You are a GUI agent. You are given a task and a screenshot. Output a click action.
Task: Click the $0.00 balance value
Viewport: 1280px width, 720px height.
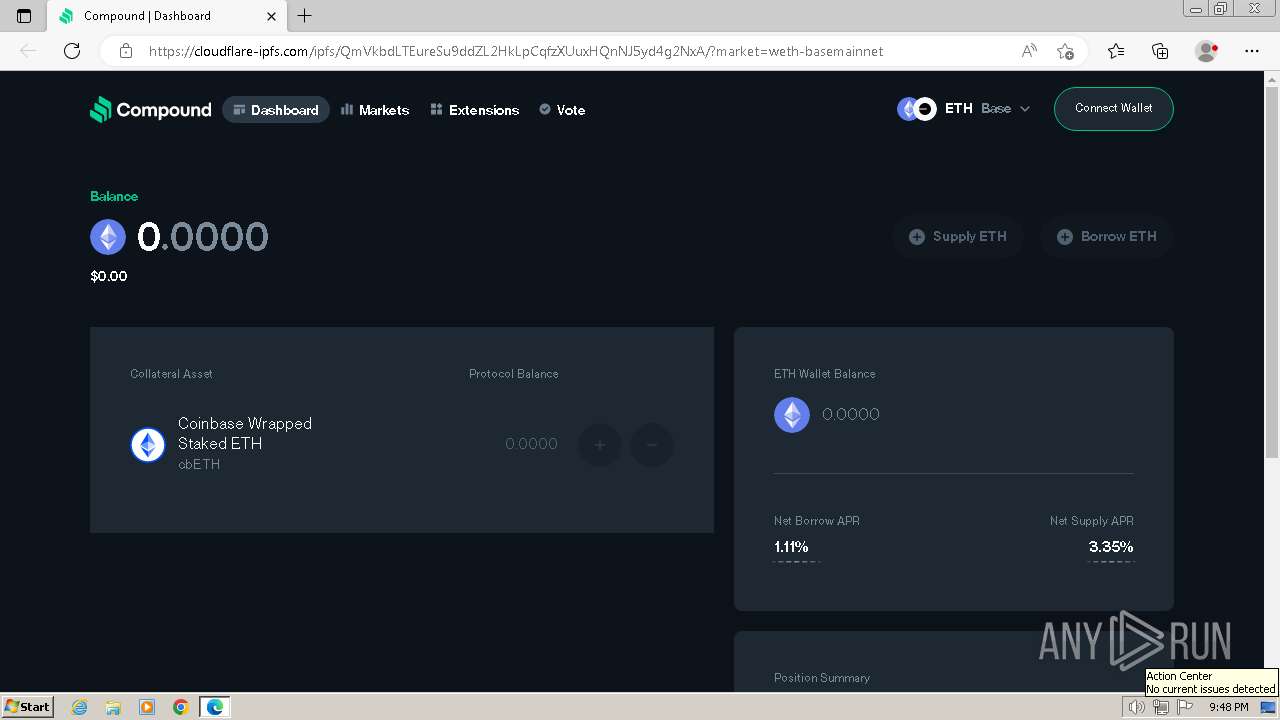109,276
